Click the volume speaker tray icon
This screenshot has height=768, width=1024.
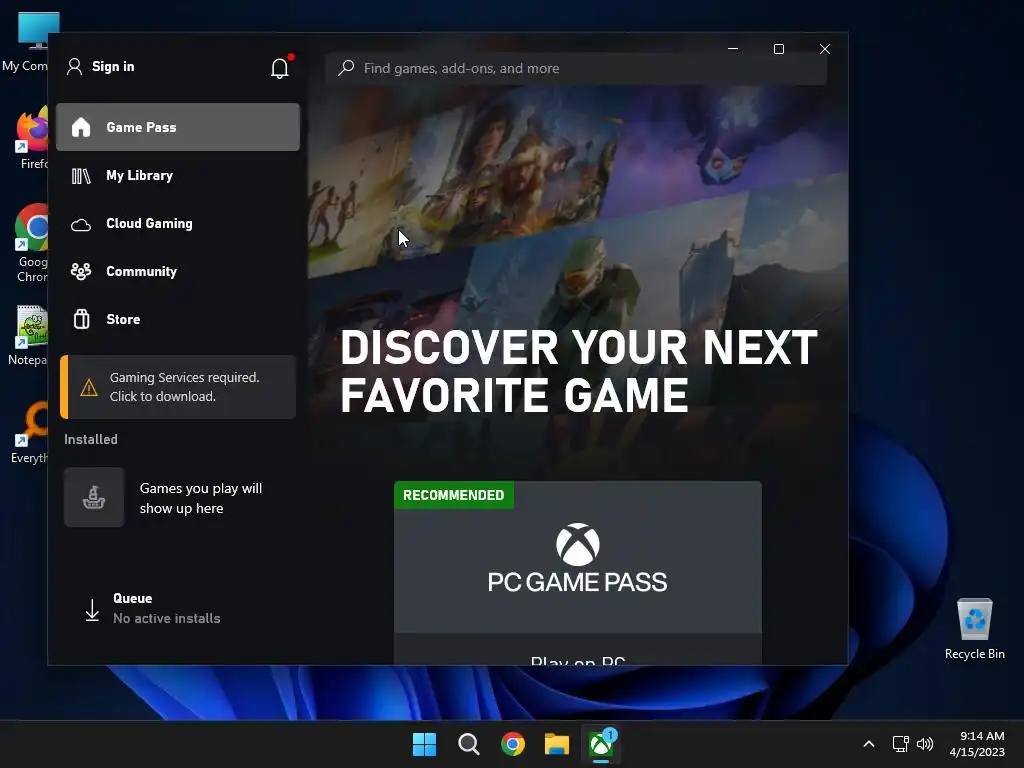pyautogui.click(x=925, y=744)
